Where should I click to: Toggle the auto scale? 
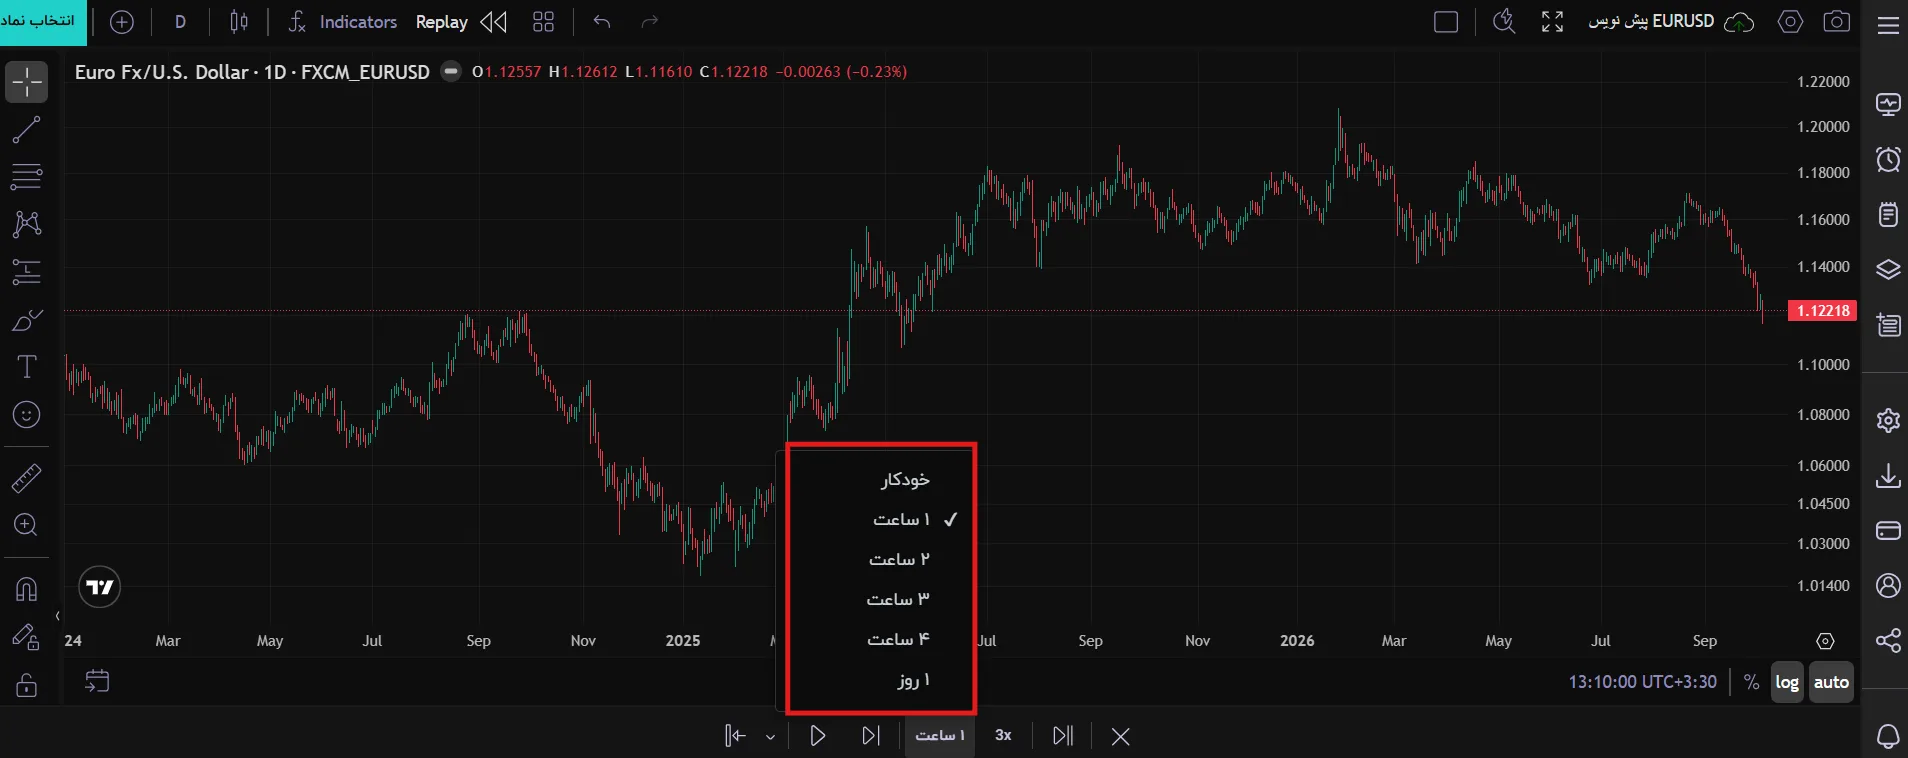pyautogui.click(x=1831, y=682)
